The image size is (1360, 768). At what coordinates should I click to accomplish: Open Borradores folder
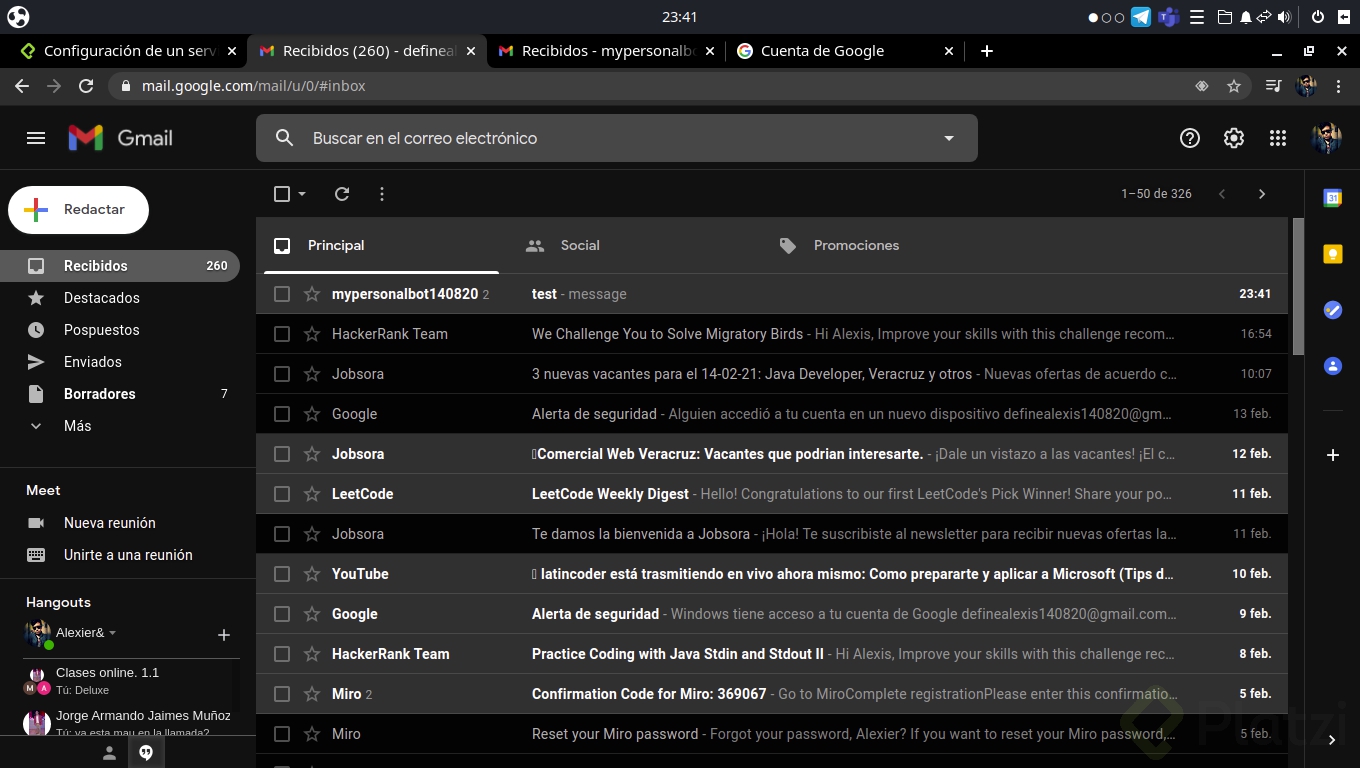(x=120, y=394)
